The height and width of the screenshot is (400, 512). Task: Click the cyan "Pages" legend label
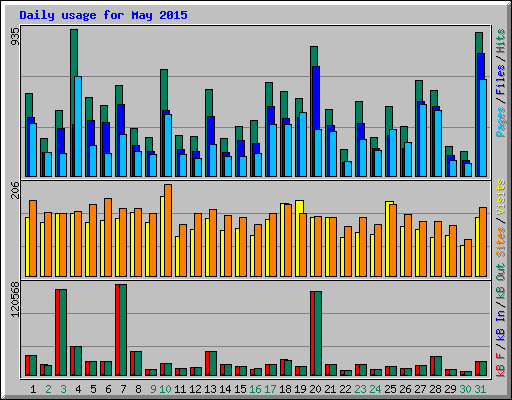(500, 122)
